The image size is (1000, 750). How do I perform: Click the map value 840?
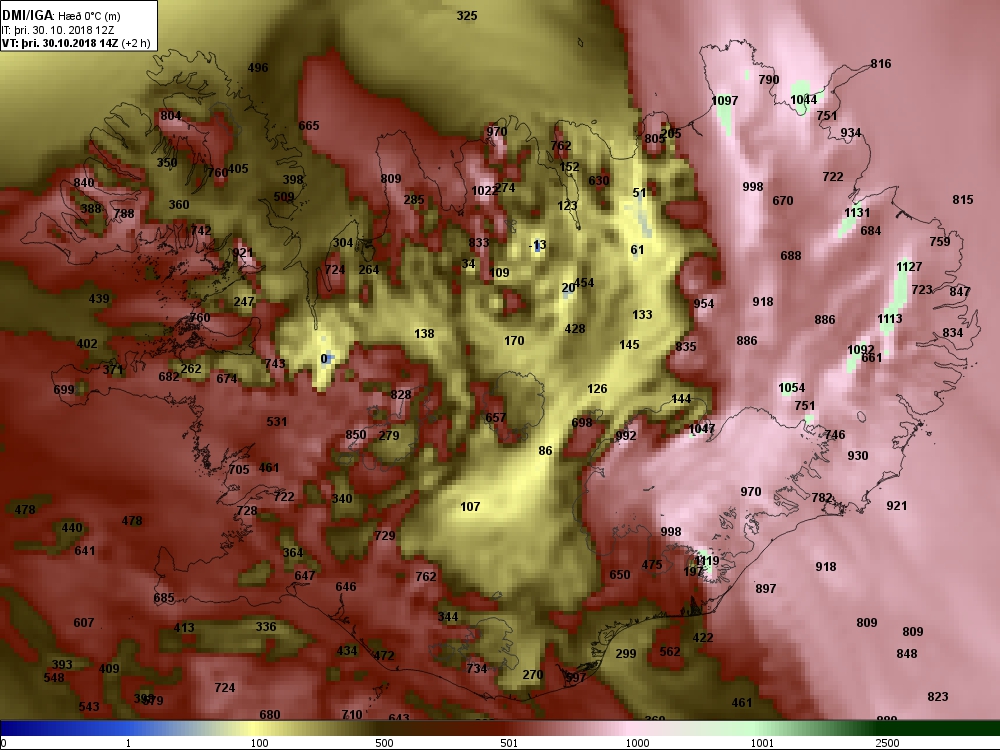point(84,182)
